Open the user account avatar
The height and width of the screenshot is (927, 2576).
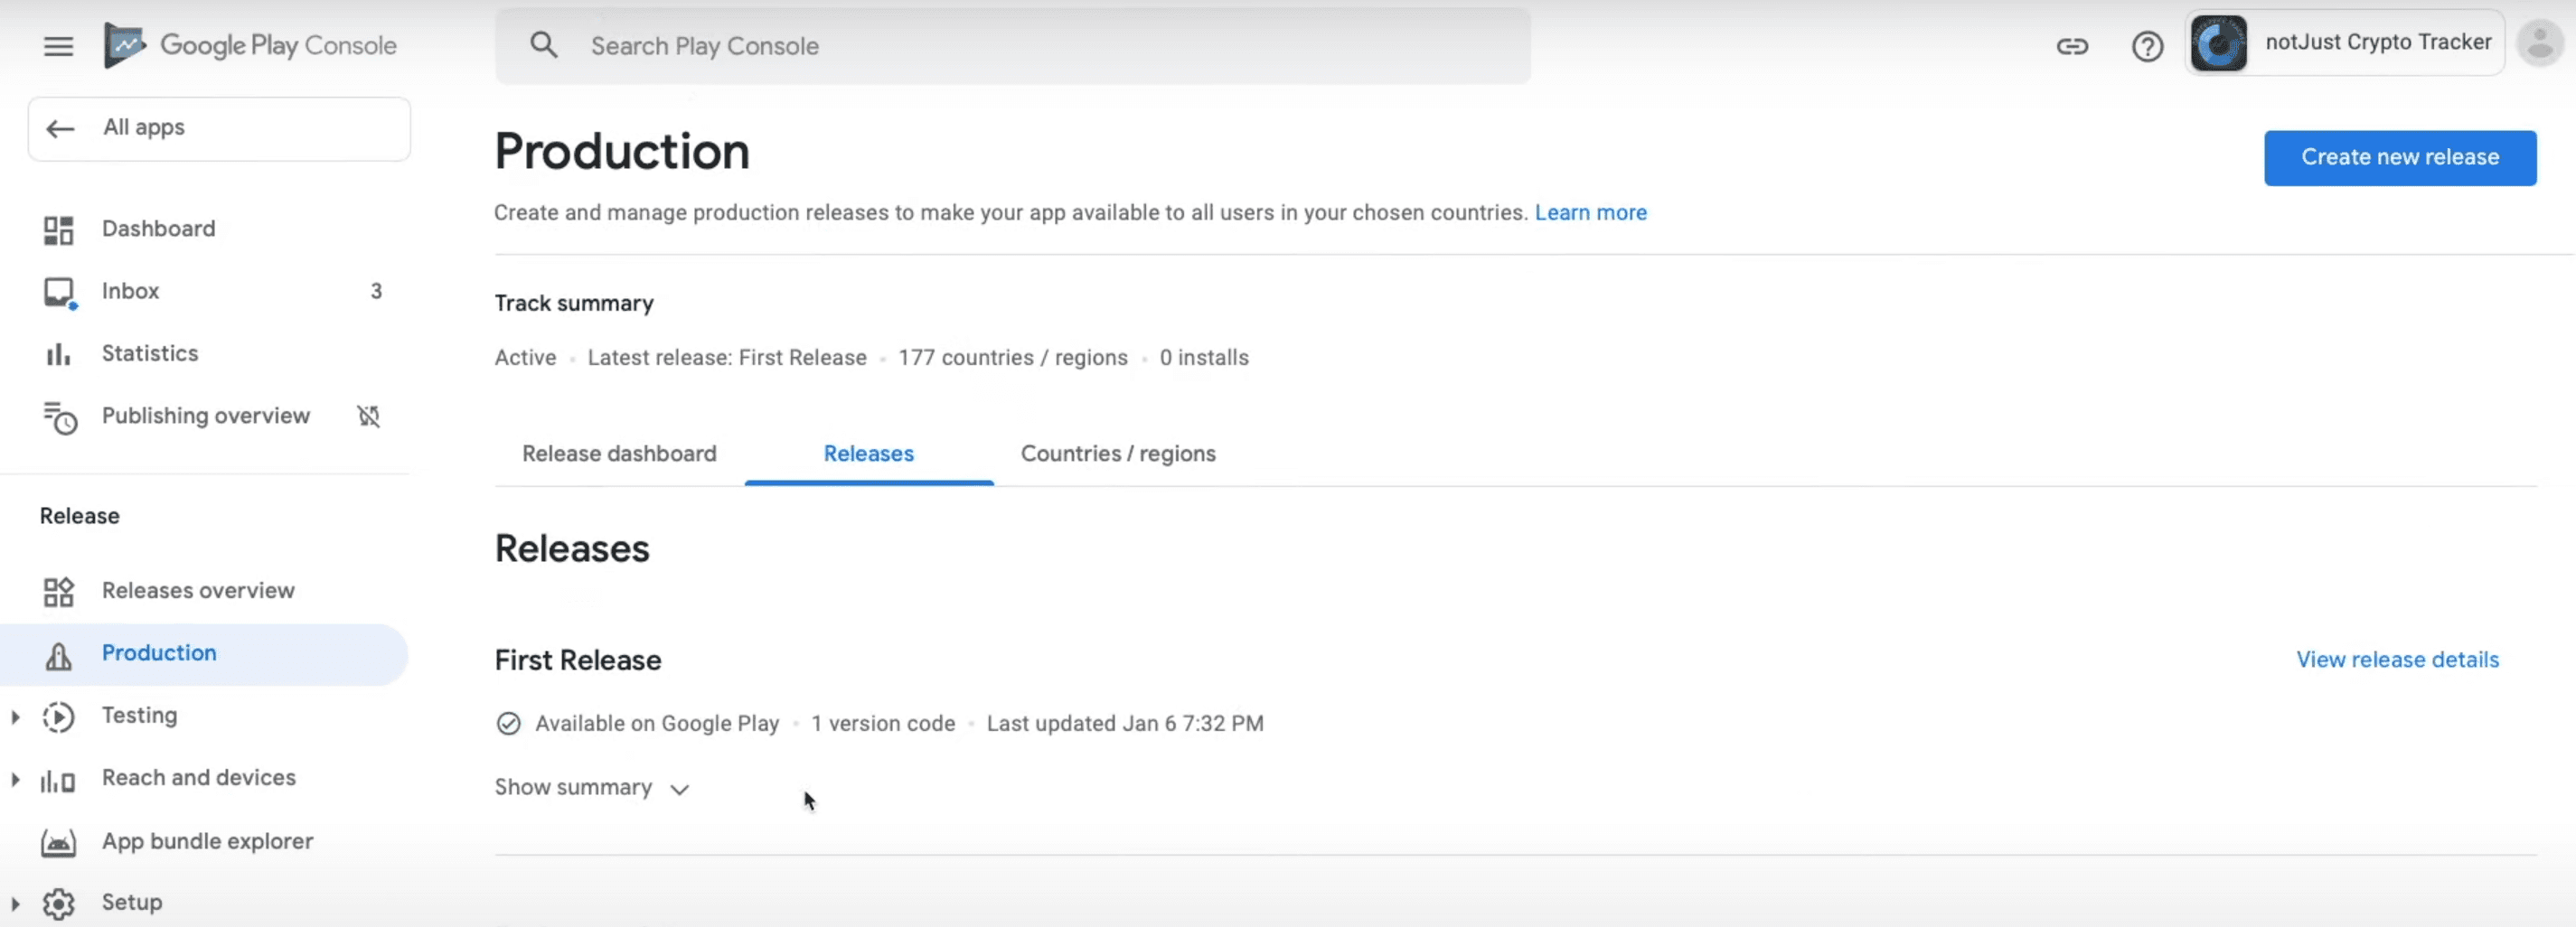coord(2538,43)
